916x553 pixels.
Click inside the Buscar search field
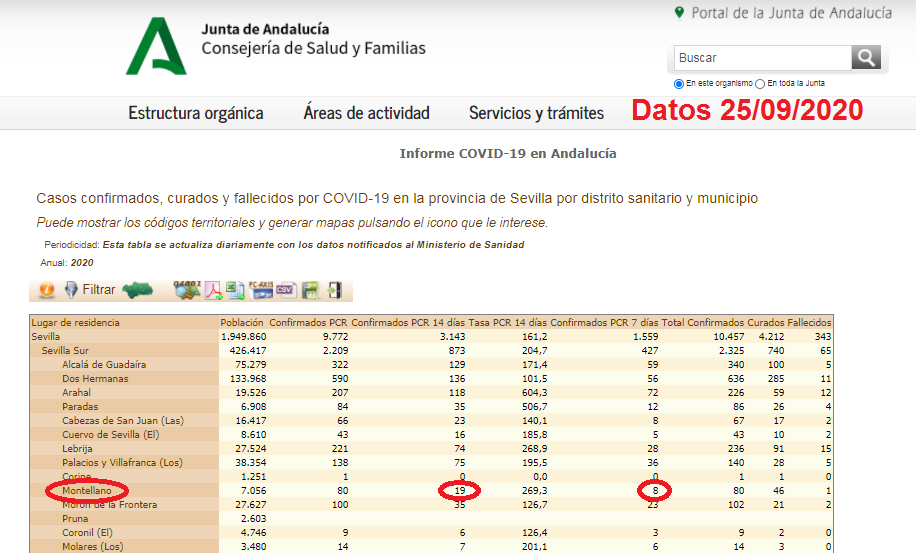click(760, 57)
